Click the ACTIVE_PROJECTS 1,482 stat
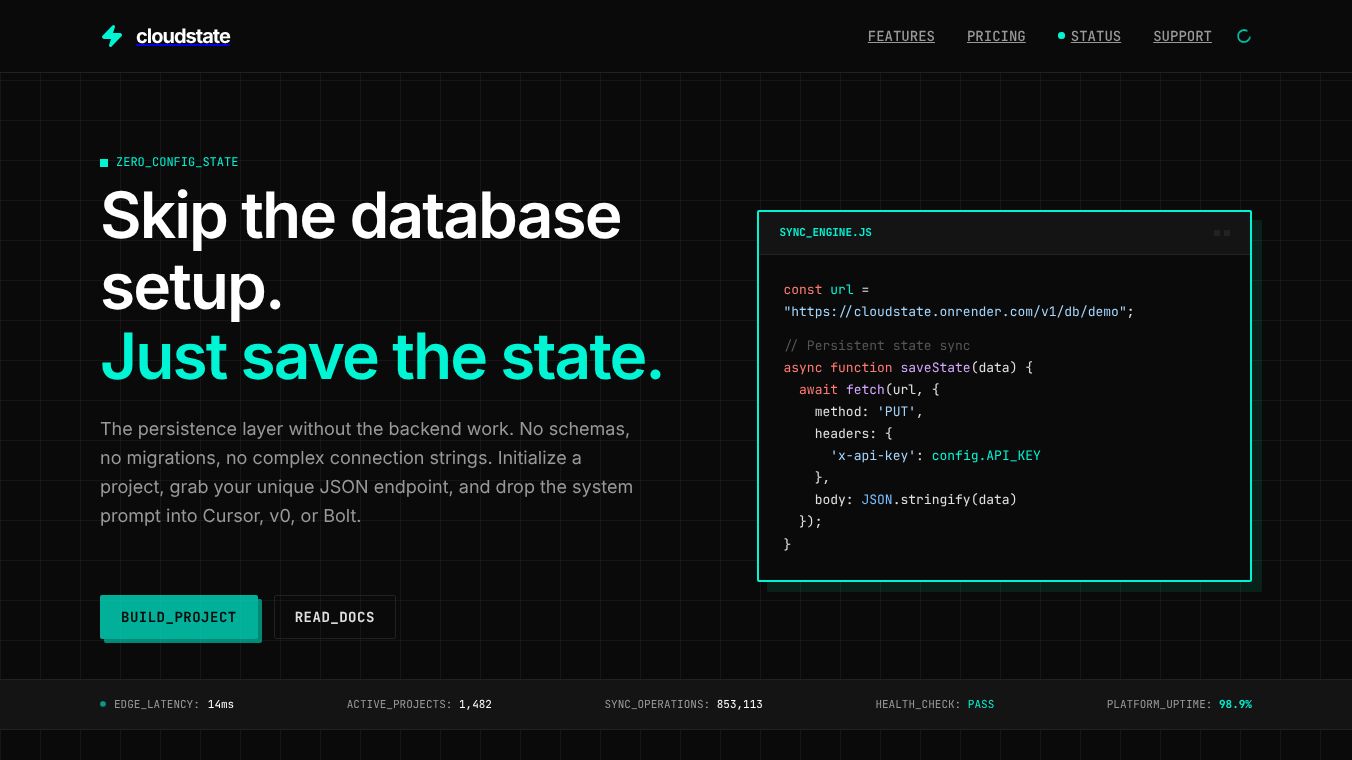This screenshot has width=1352, height=760. pyautogui.click(x=419, y=704)
